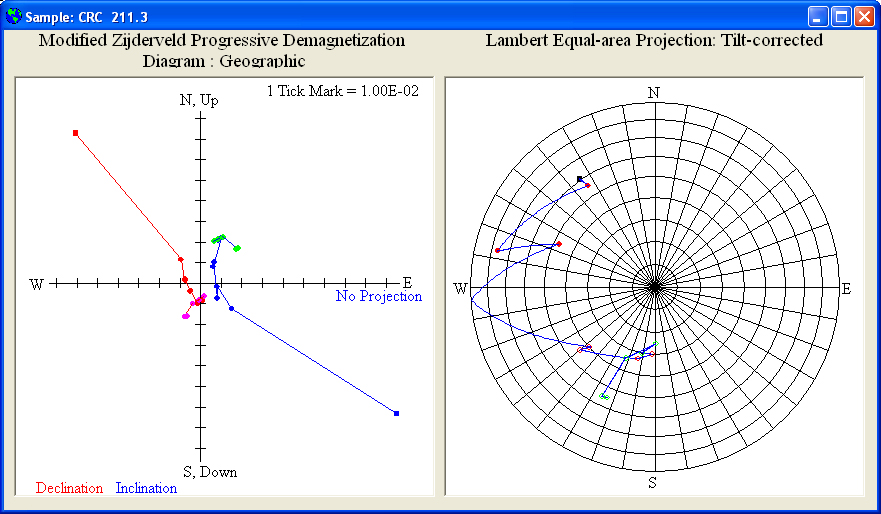The width and height of the screenshot is (881, 514).
Task: Click the globe application icon in title bar
Action: [13, 16]
